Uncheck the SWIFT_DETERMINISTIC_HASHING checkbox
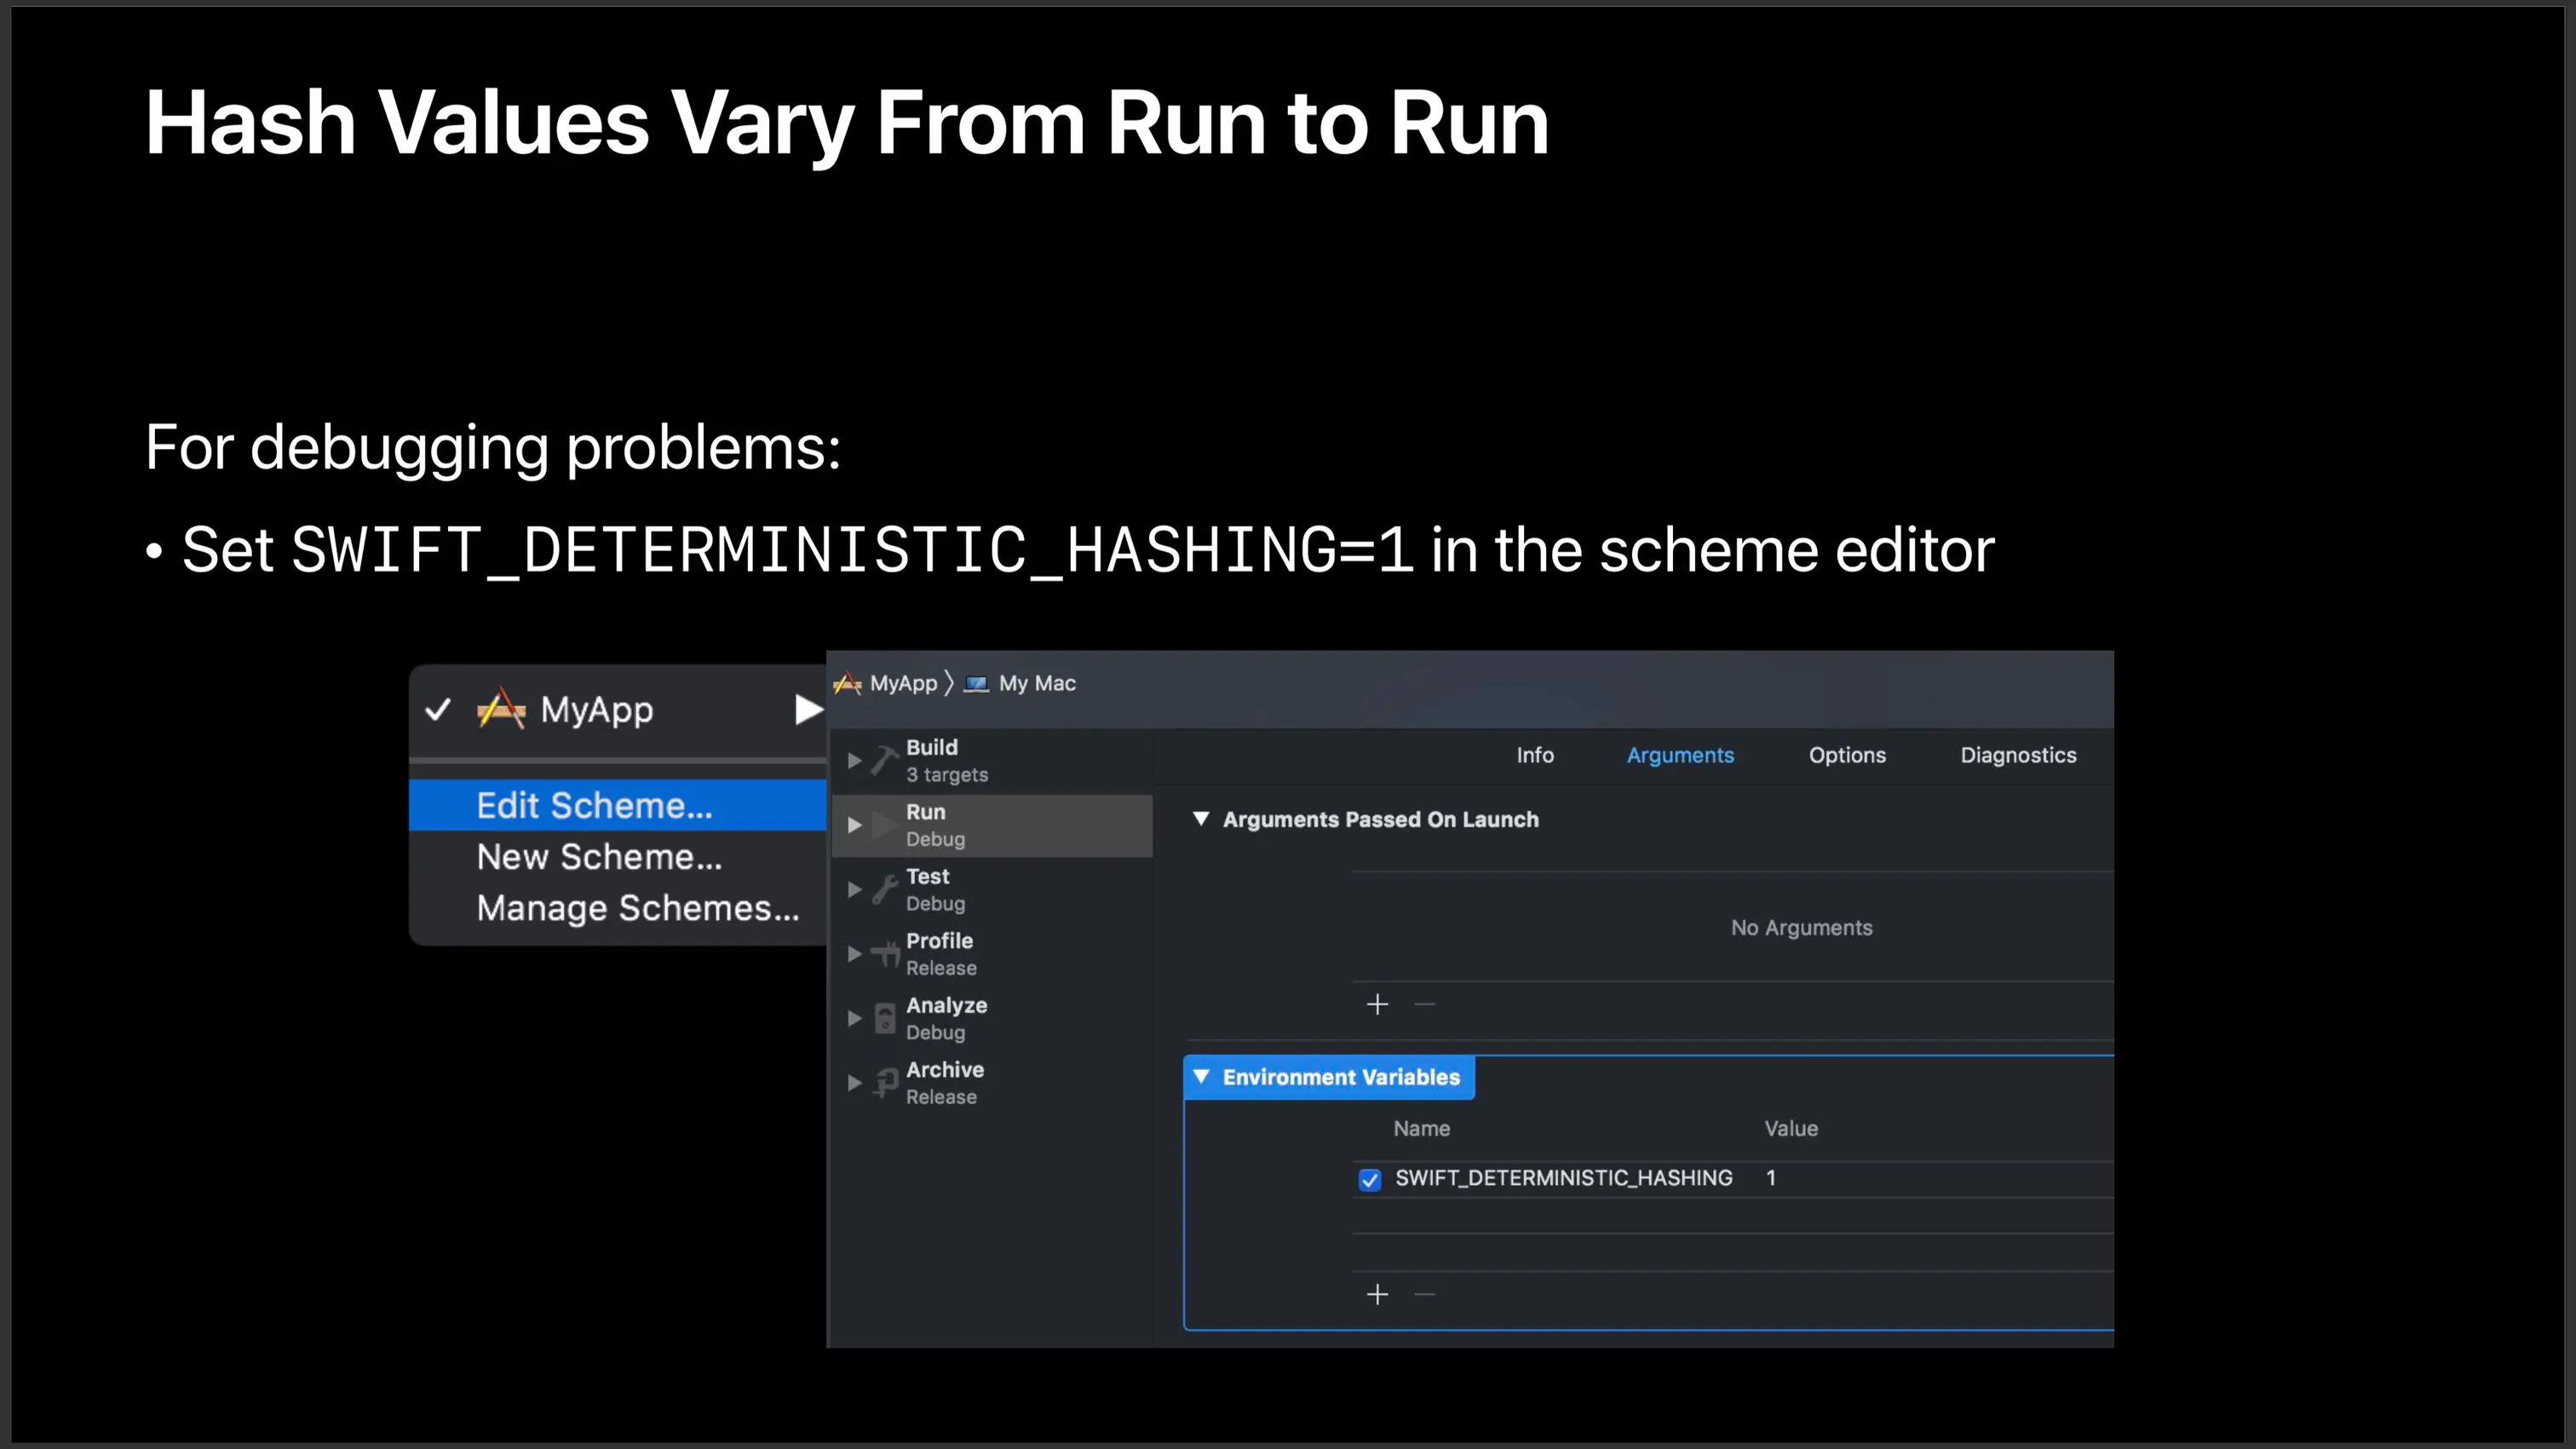 [1370, 1179]
